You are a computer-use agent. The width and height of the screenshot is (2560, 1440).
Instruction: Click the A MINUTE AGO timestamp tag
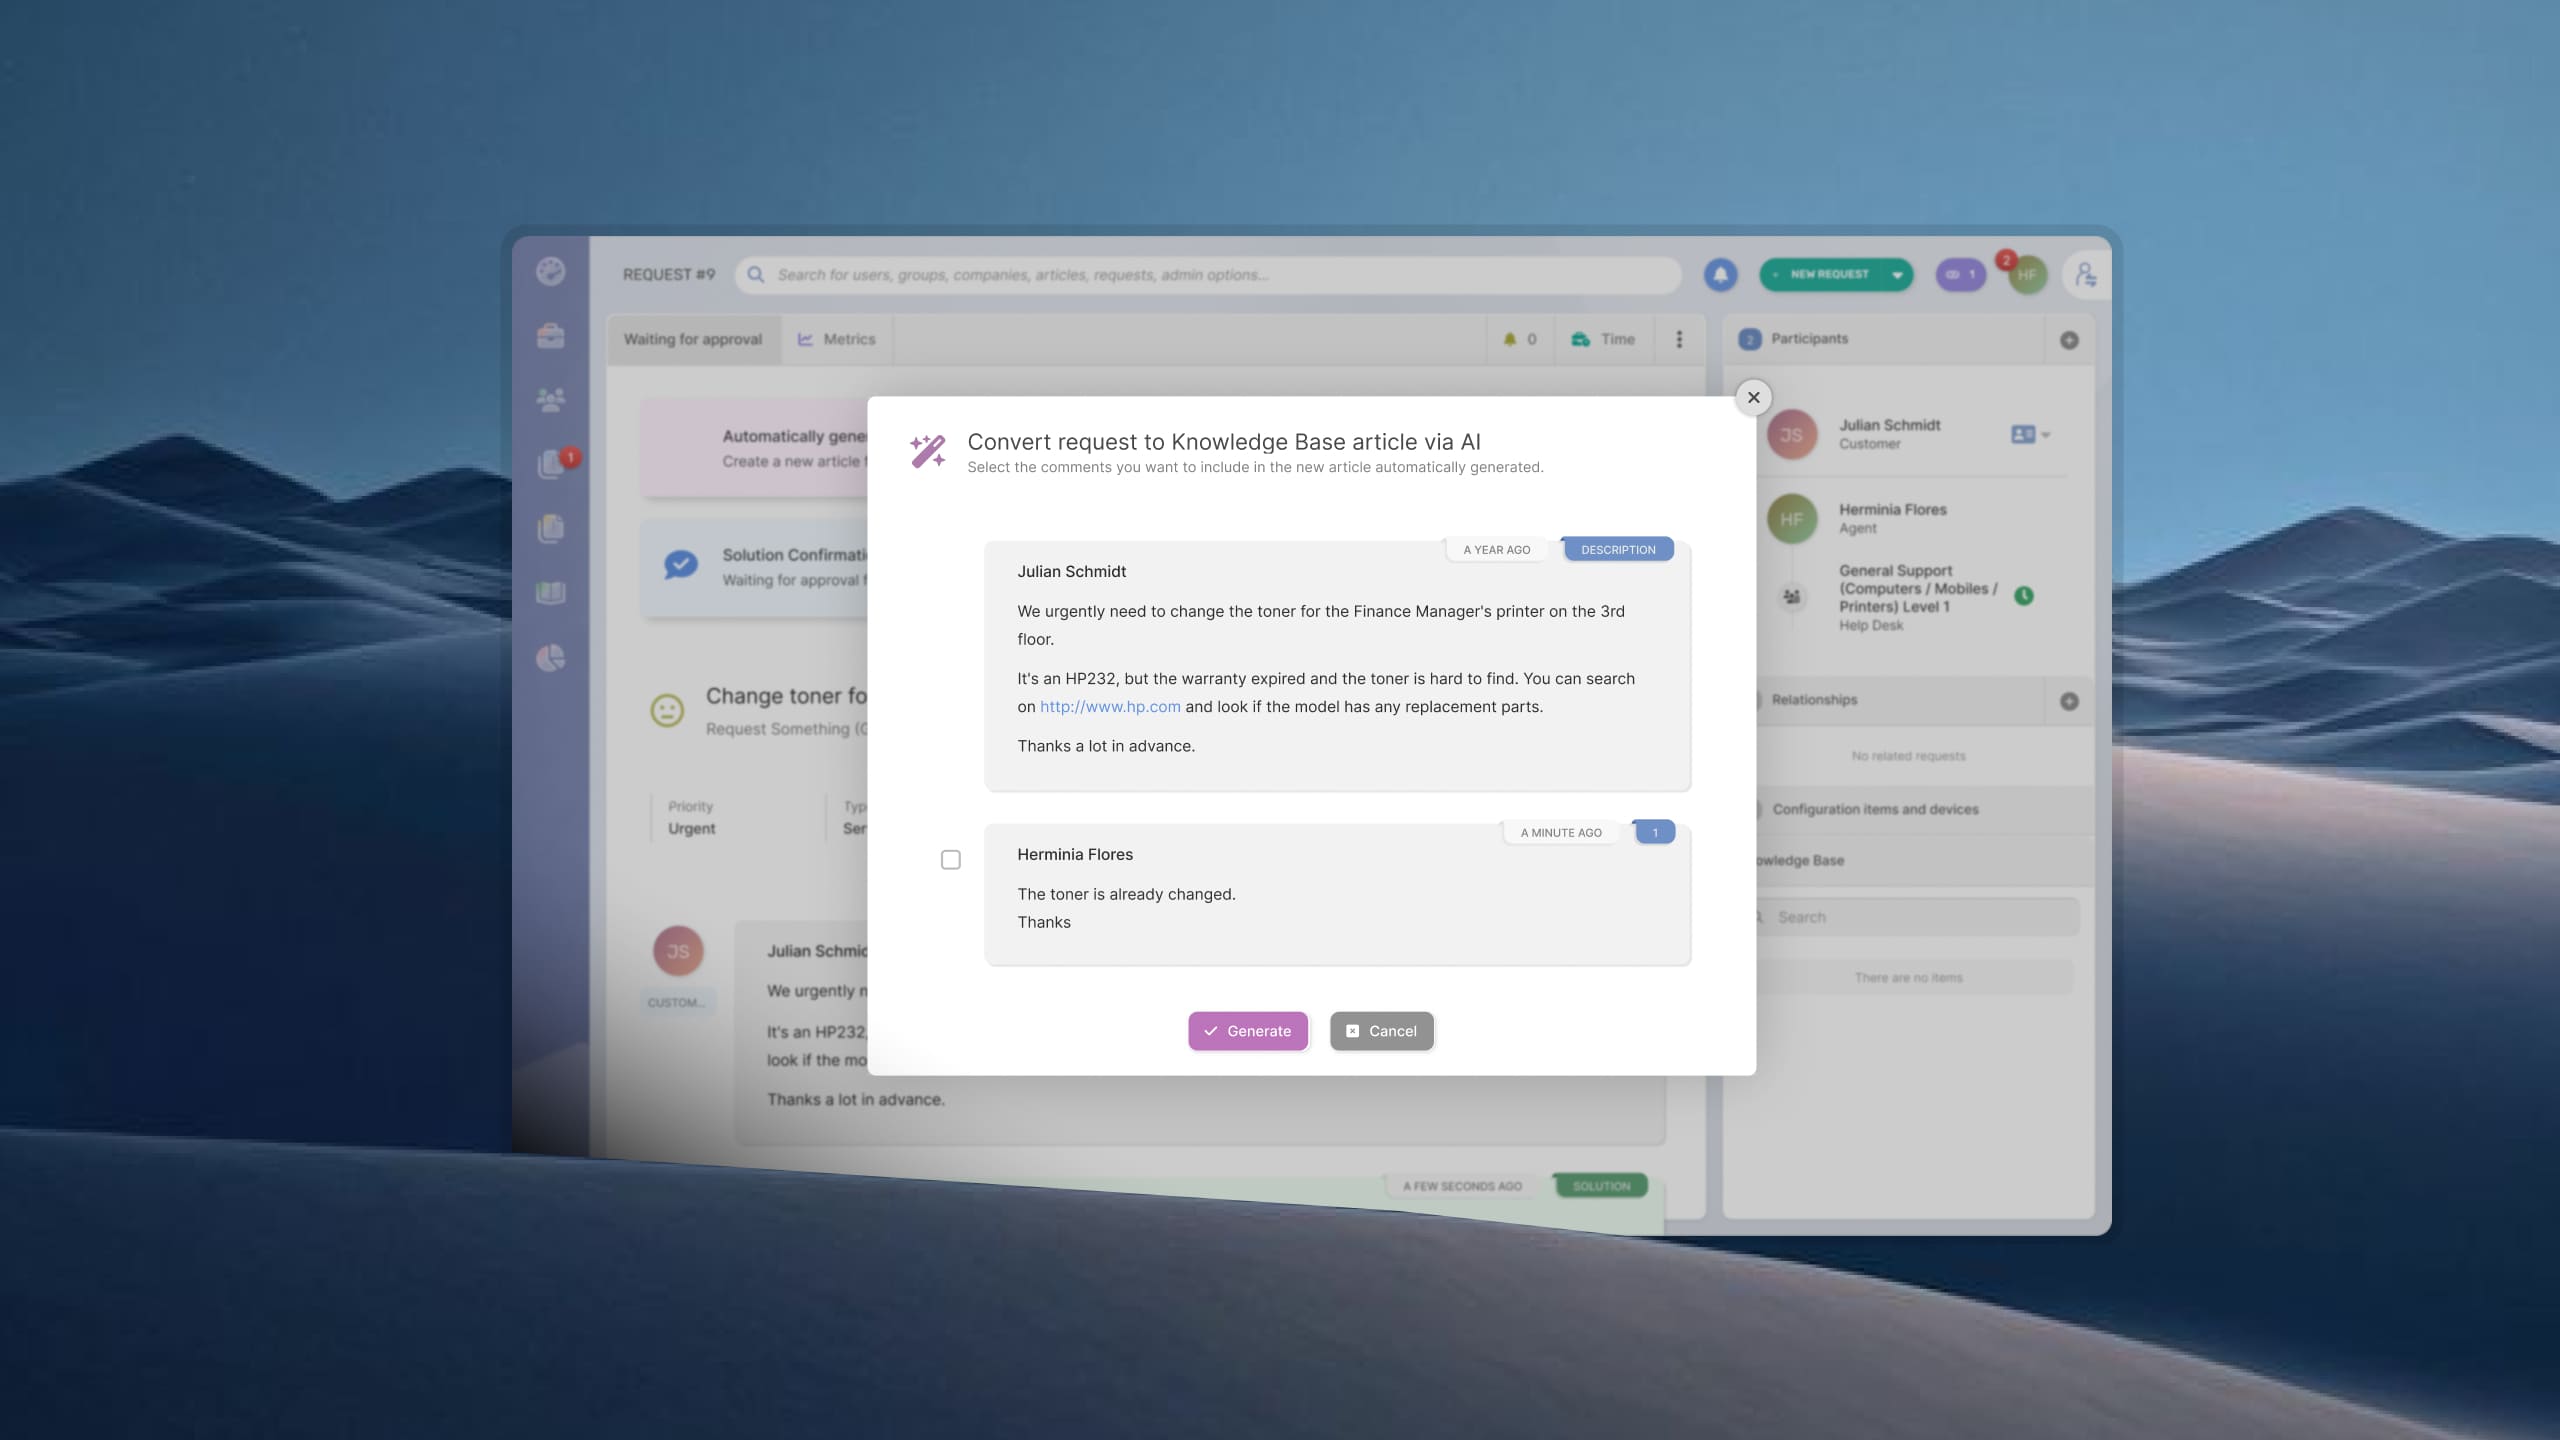(1560, 832)
